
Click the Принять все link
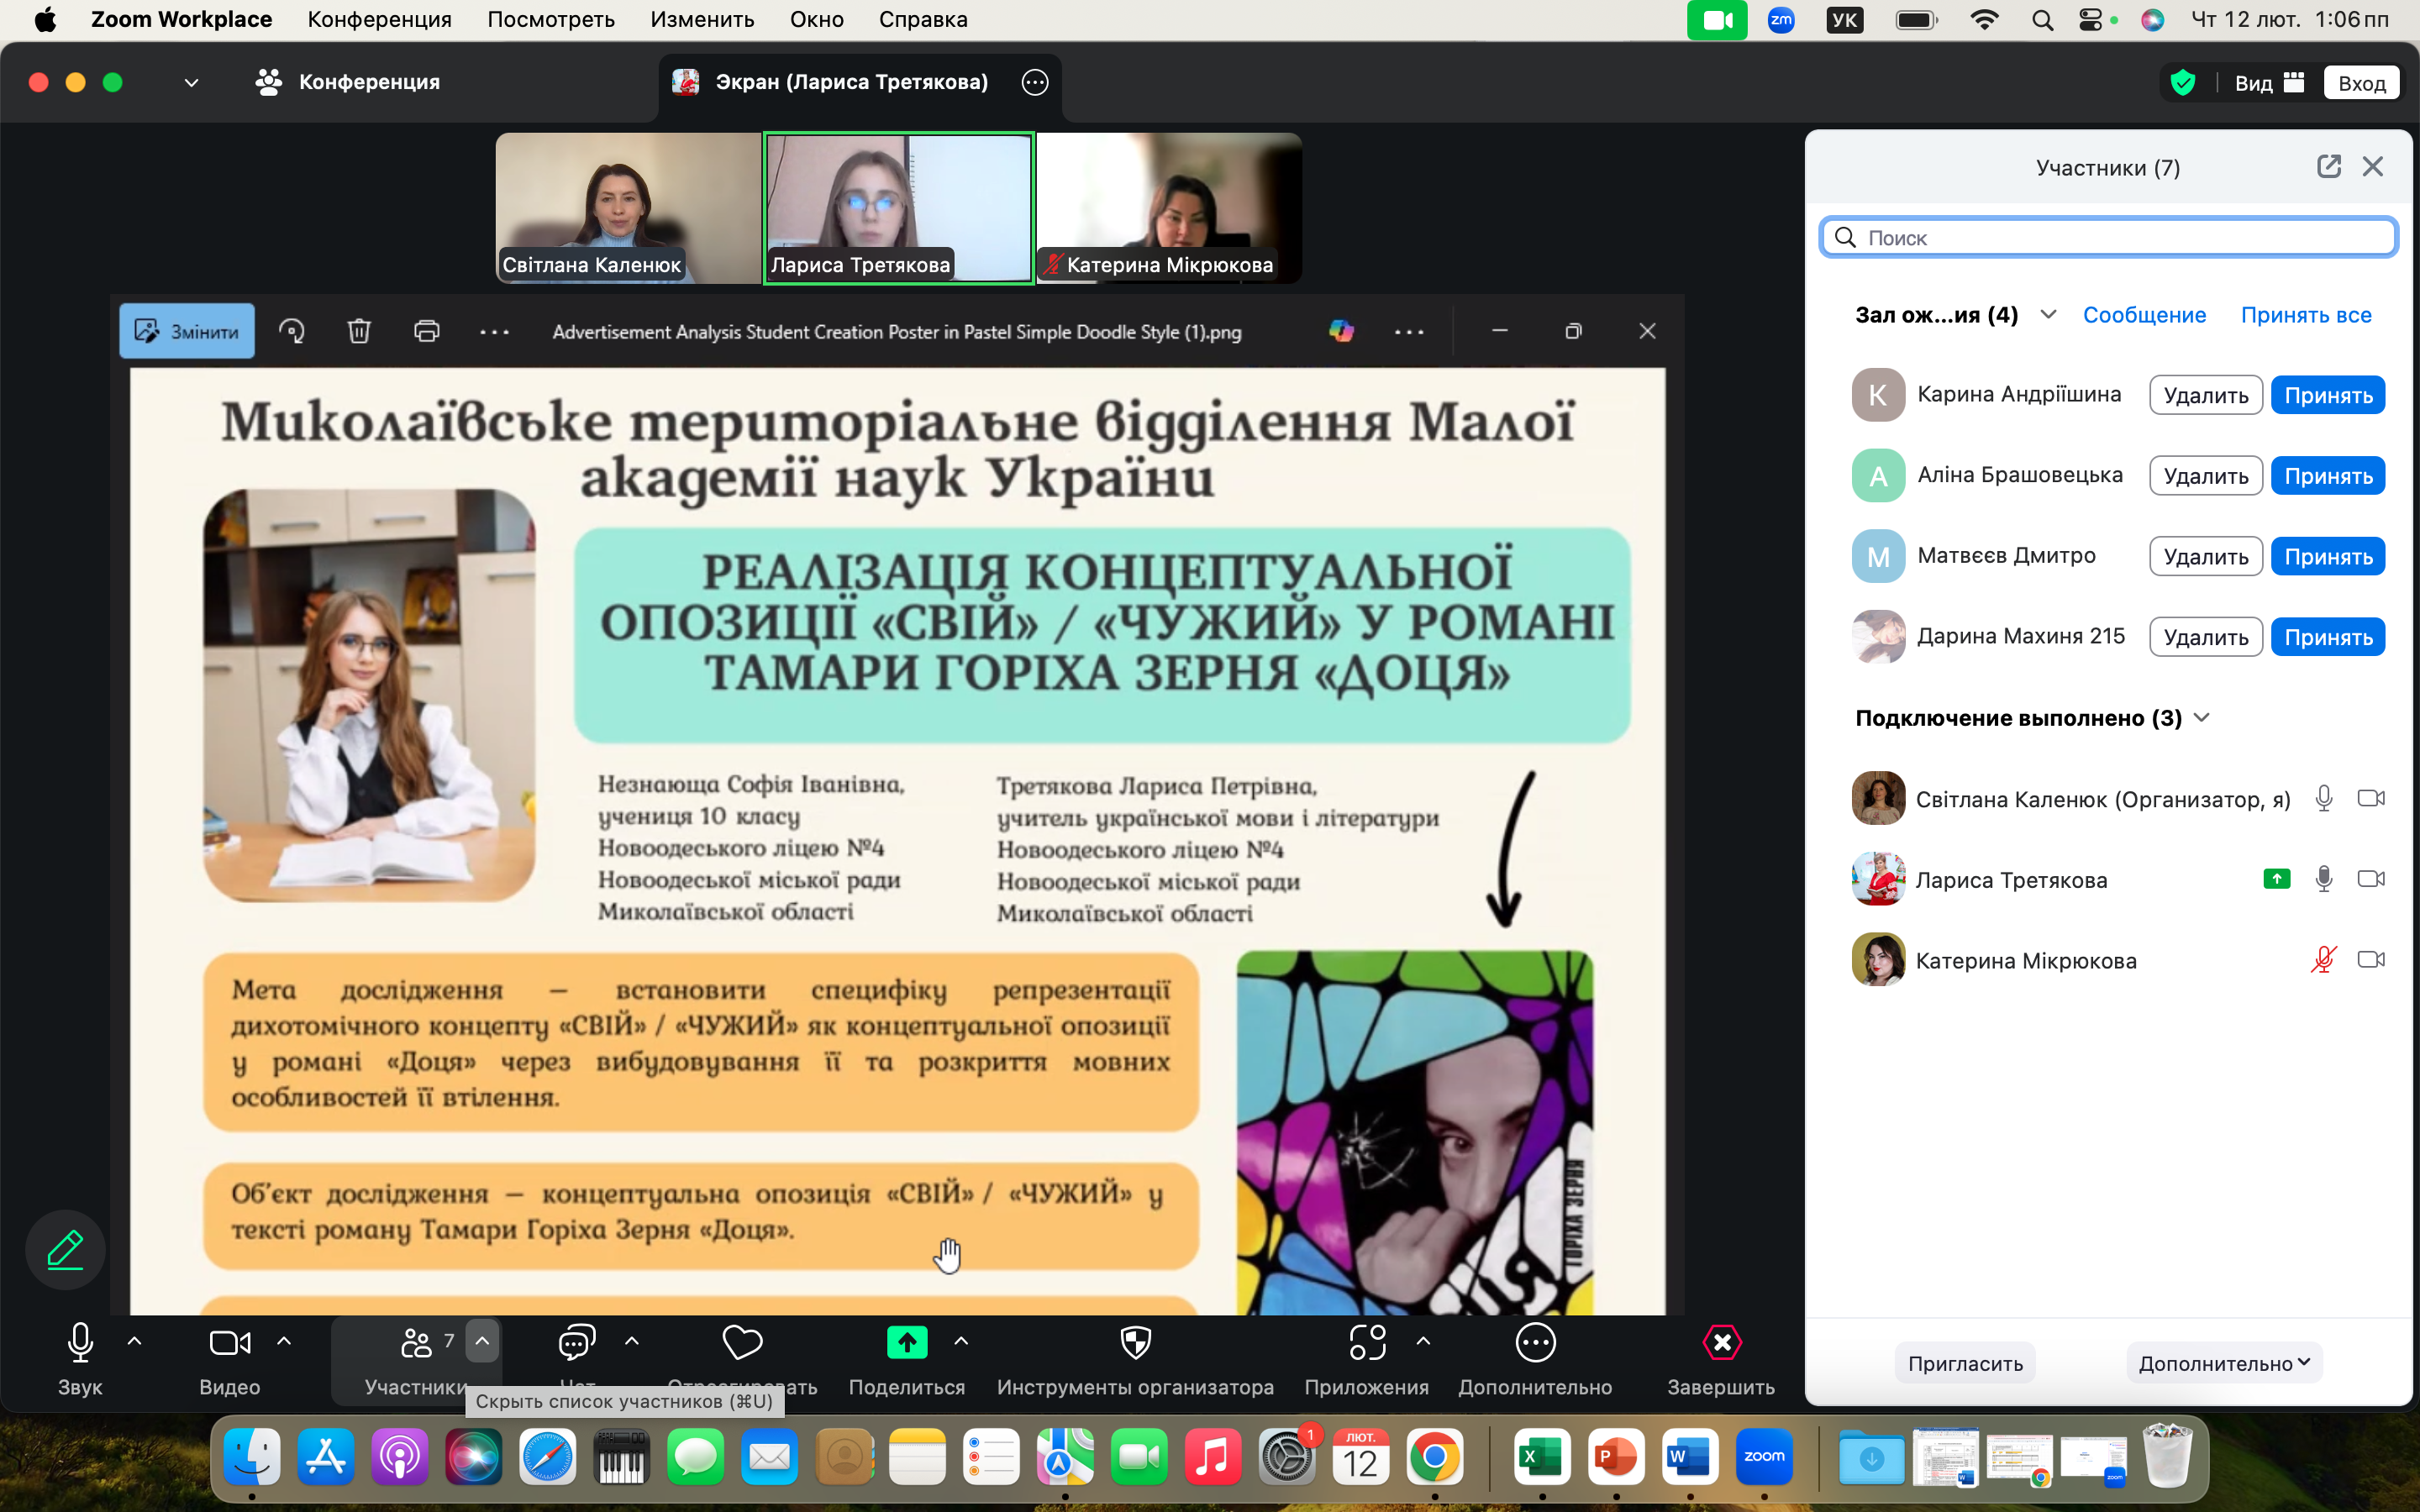[x=2305, y=315]
